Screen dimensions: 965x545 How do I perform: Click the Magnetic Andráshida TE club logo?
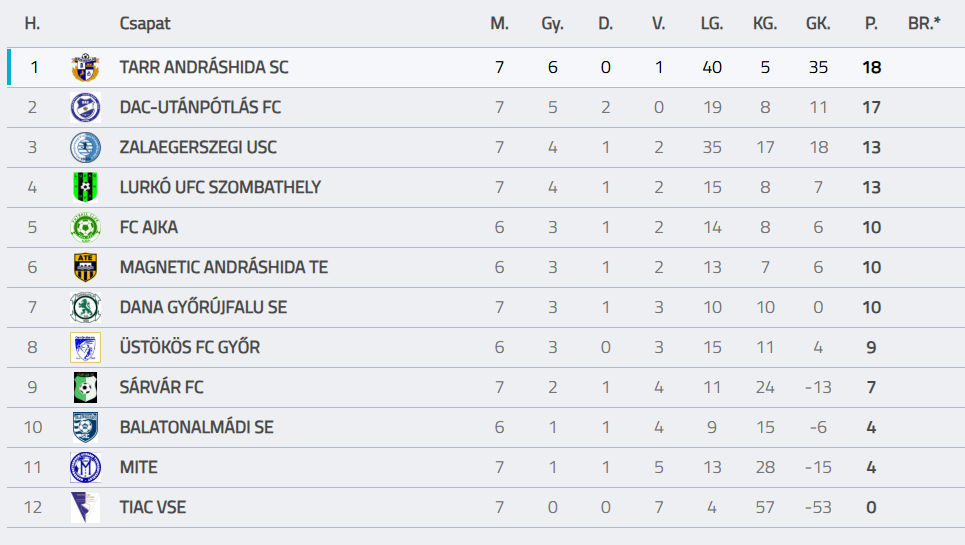[85, 268]
